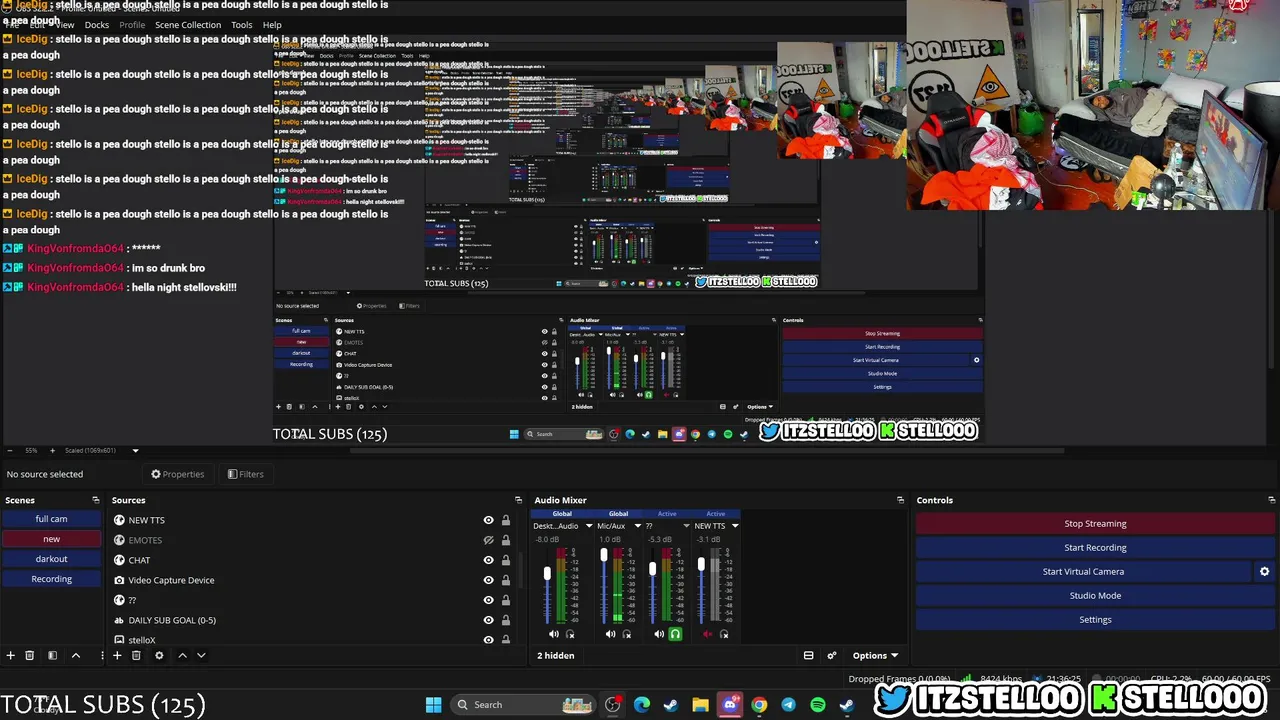
Task: Open source properties gear in Sources toolbar
Action: pyautogui.click(x=159, y=656)
